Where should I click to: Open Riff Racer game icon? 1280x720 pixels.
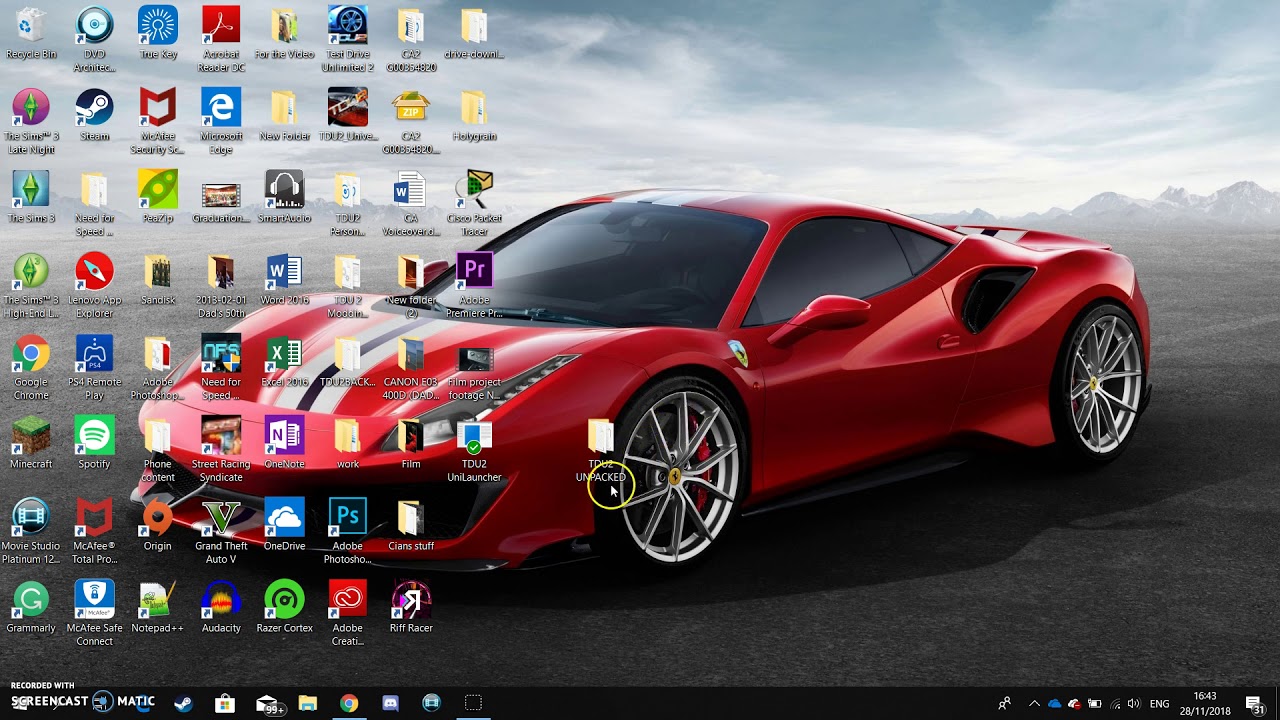[411, 607]
